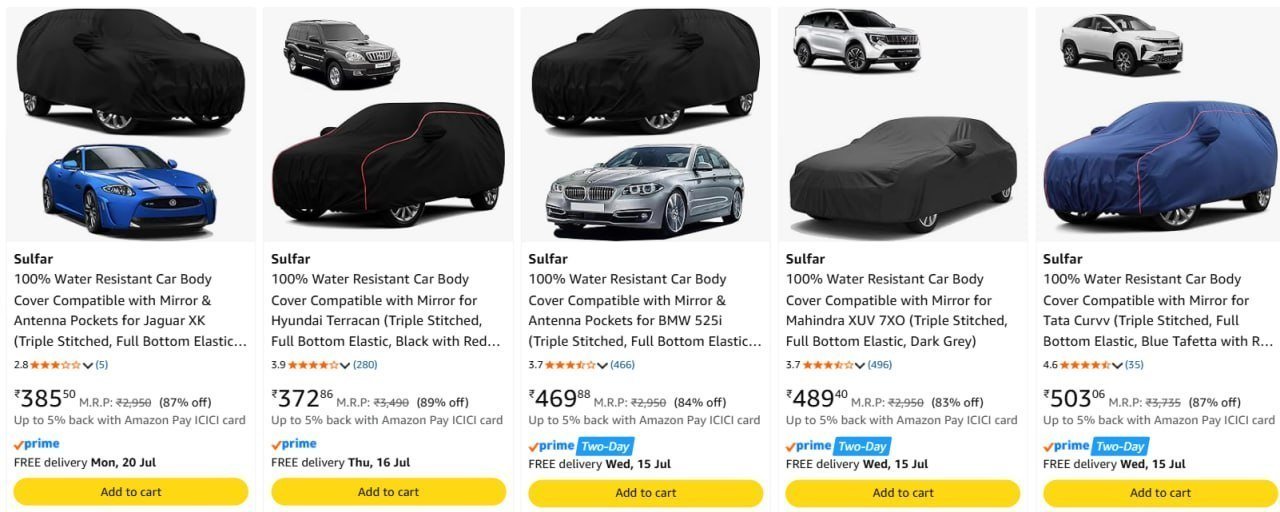Open star rating popover for Jaguar XK cover
This screenshot has height=512, width=1280.
tap(54, 365)
